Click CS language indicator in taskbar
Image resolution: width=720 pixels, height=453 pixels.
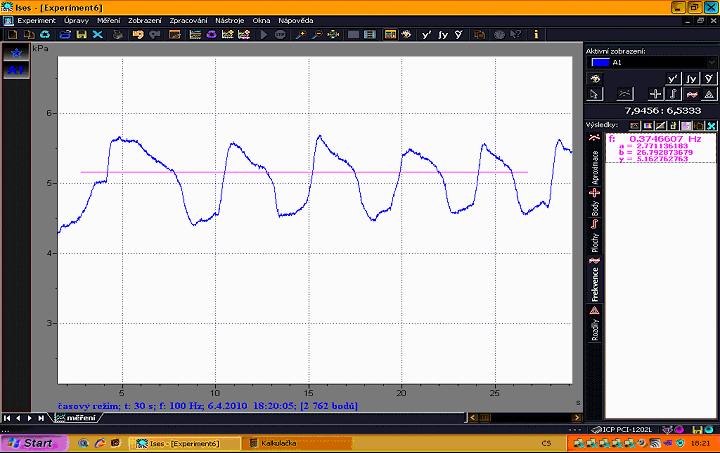(x=546, y=443)
